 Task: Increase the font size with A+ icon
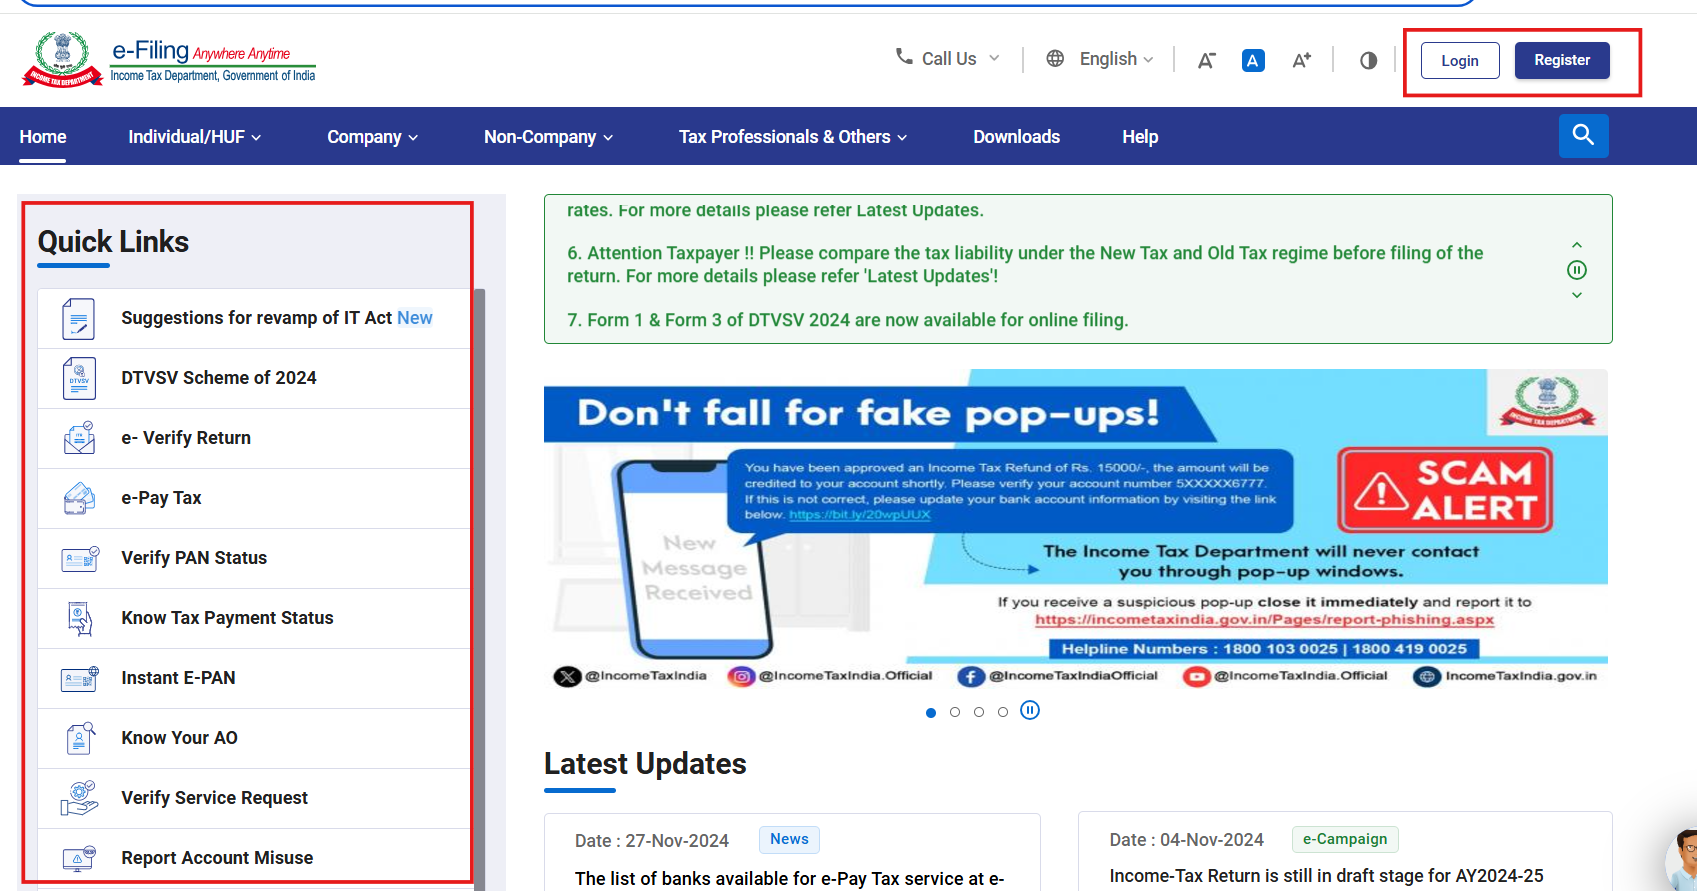pos(1301,60)
